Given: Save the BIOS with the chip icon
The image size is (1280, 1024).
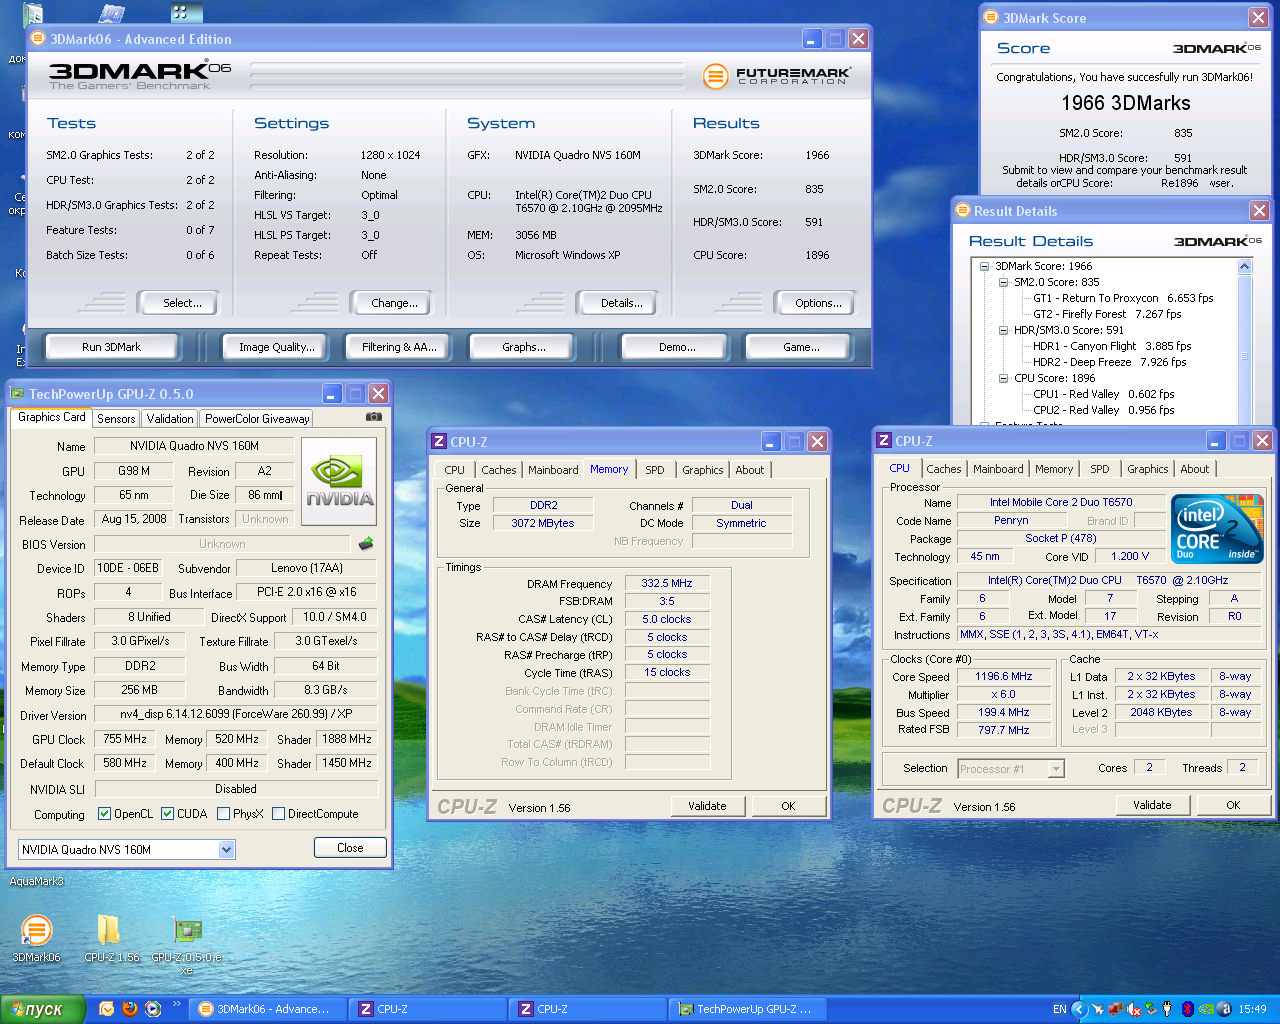Looking at the screenshot, I should tap(366, 544).
